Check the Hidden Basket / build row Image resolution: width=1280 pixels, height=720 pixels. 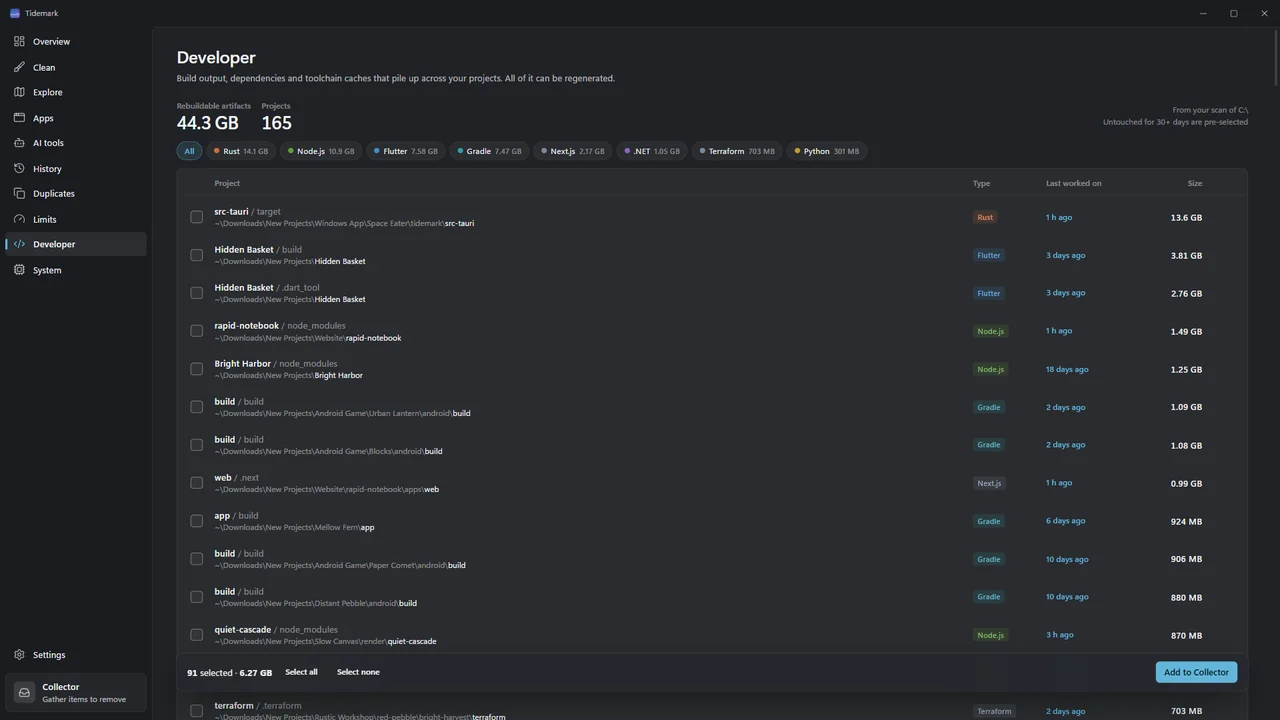coord(196,255)
